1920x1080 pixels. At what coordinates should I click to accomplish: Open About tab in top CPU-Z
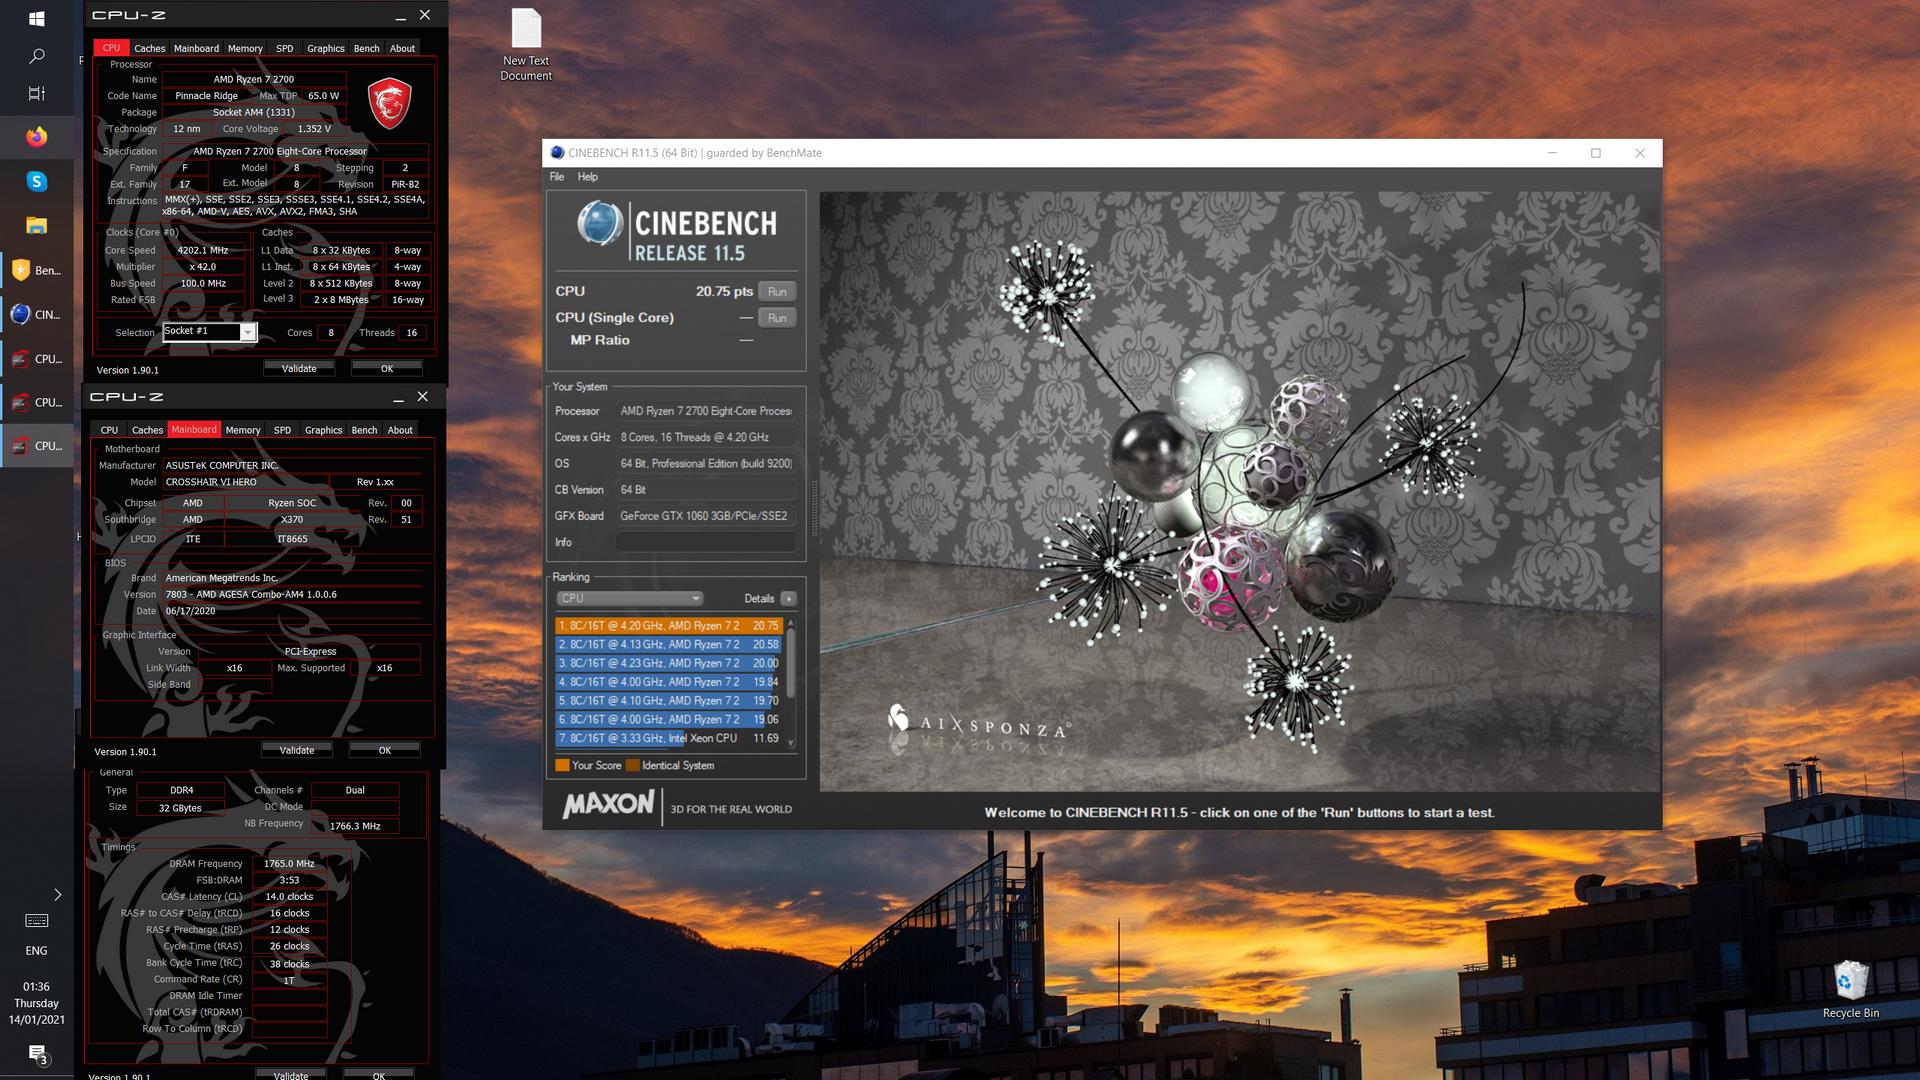[x=402, y=48]
